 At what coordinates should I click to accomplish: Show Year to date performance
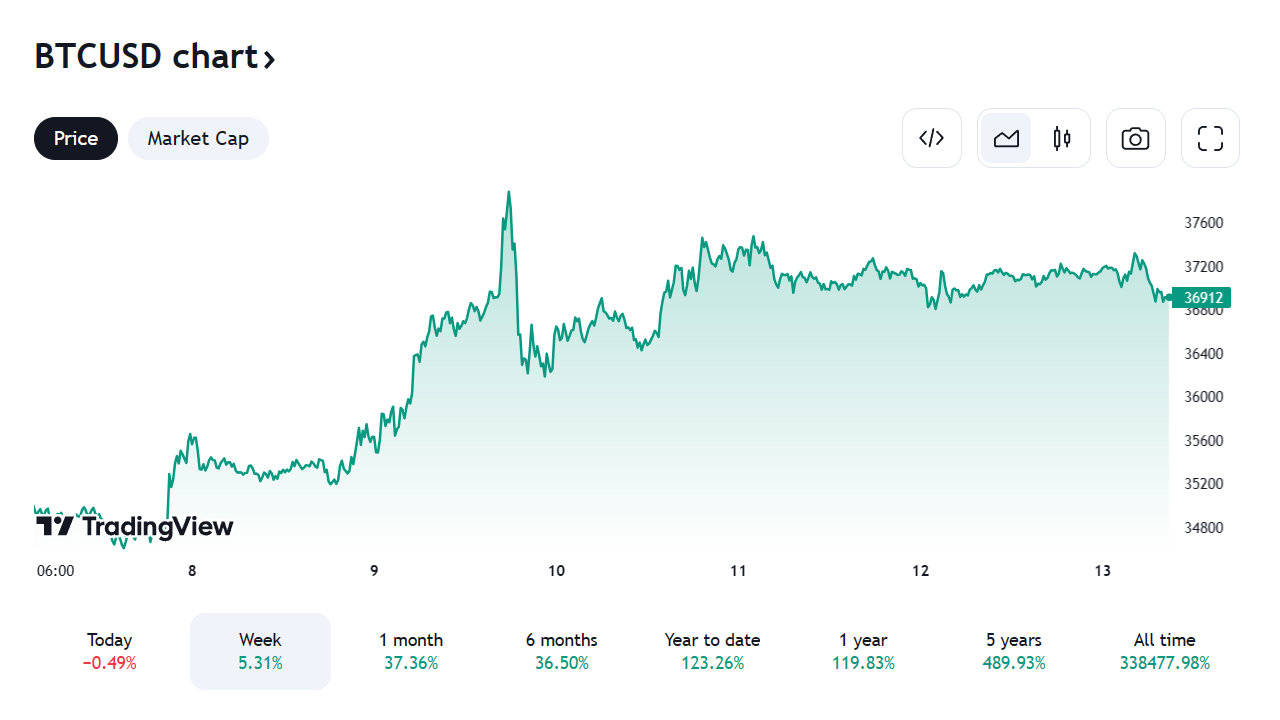pos(712,650)
